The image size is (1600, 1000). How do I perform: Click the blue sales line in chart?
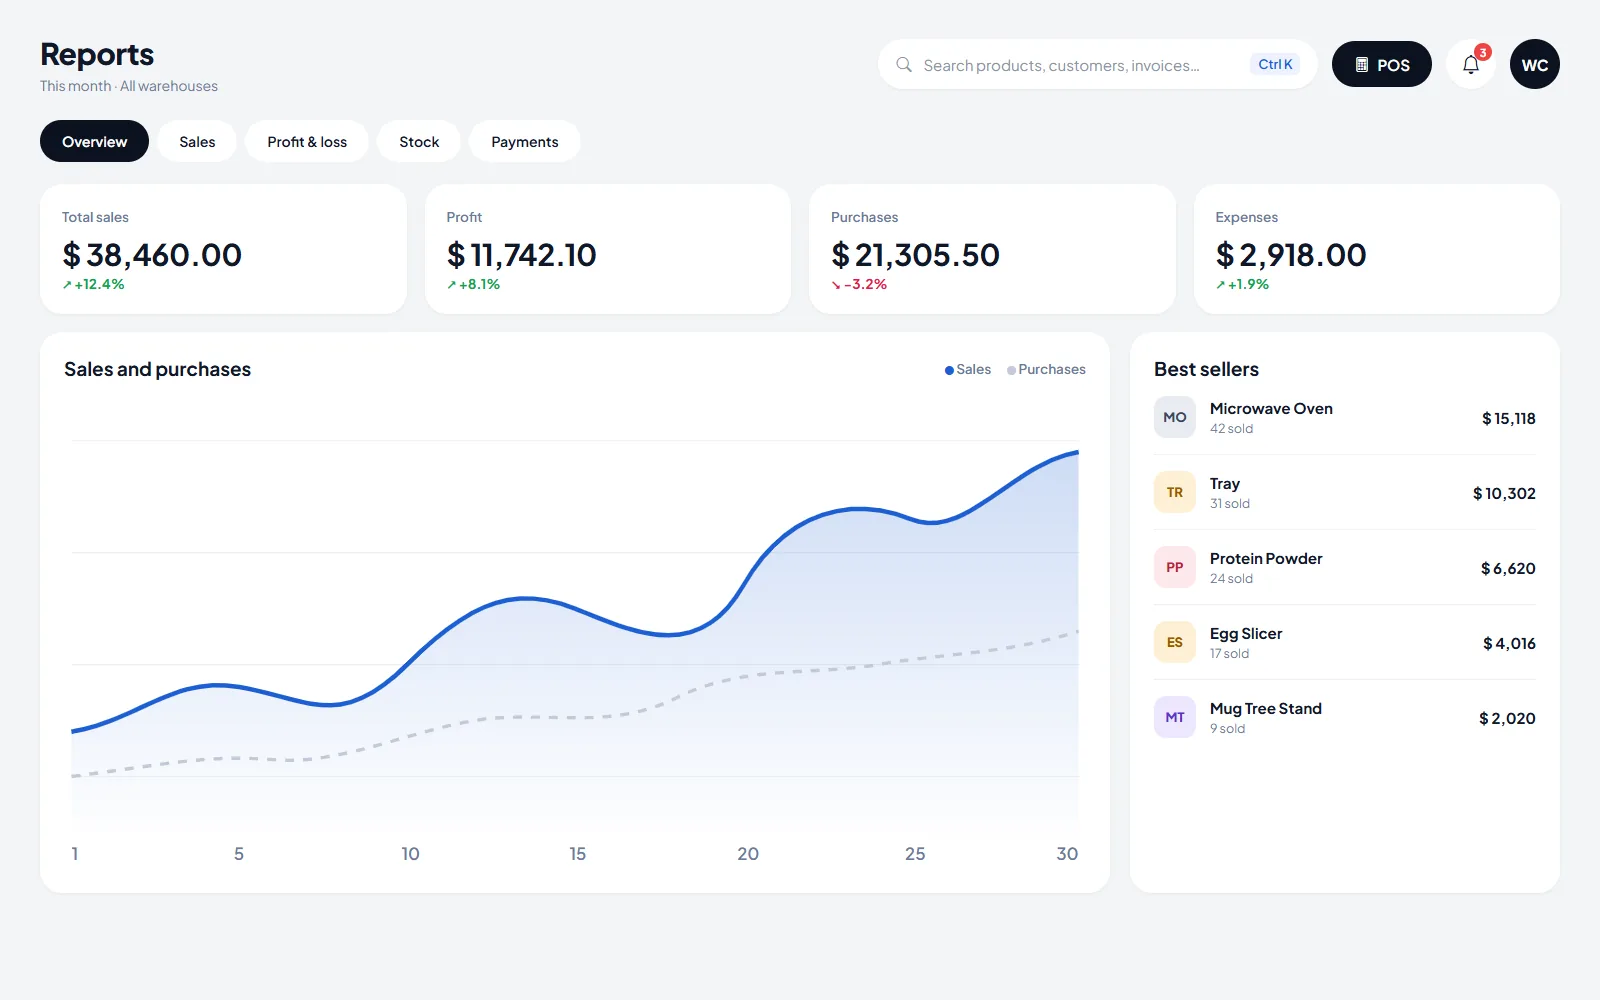tap(526, 599)
